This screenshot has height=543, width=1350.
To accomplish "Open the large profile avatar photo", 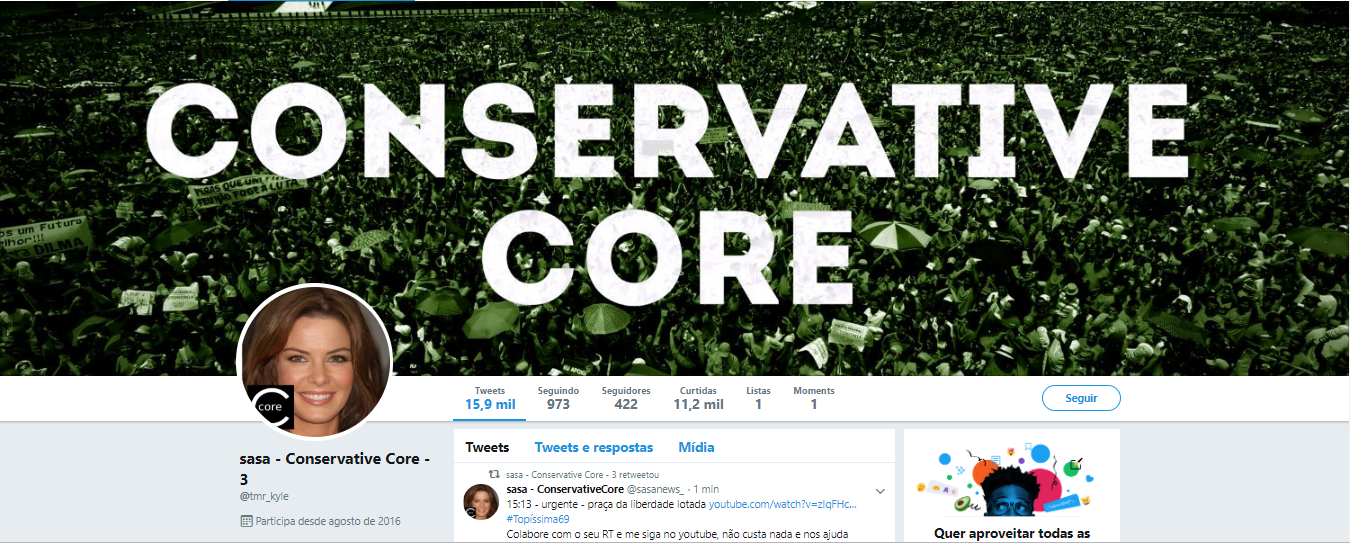I will [x=315, y=361].
